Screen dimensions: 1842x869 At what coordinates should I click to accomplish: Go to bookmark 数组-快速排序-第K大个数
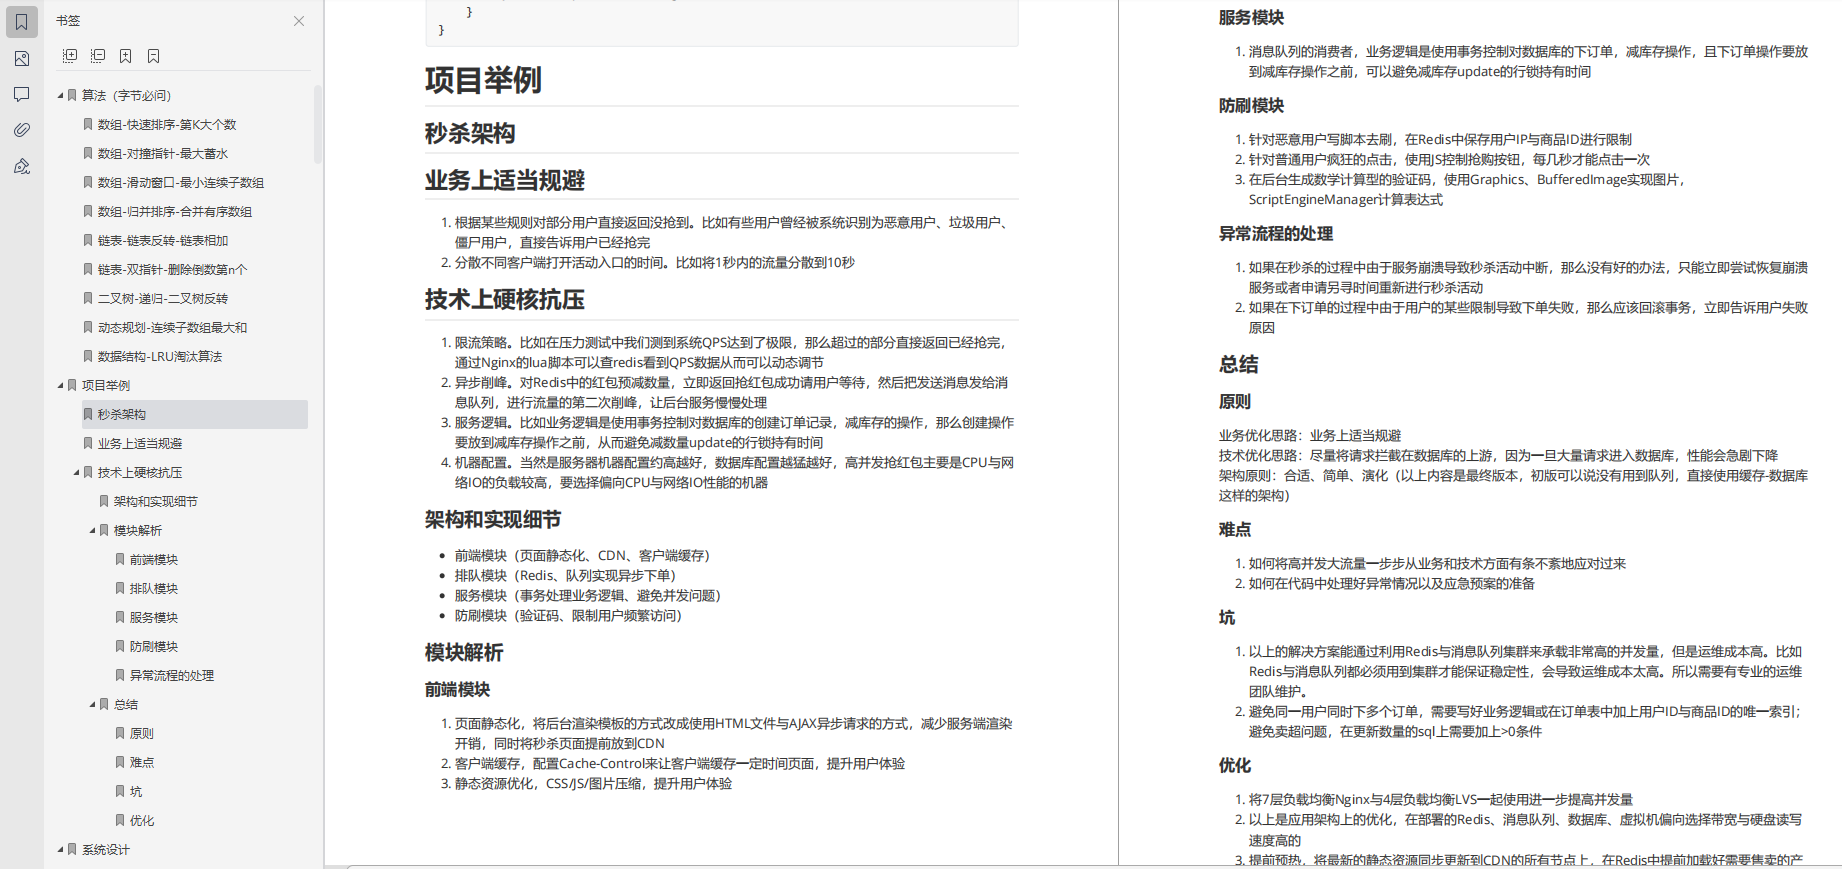pos(167,125)
